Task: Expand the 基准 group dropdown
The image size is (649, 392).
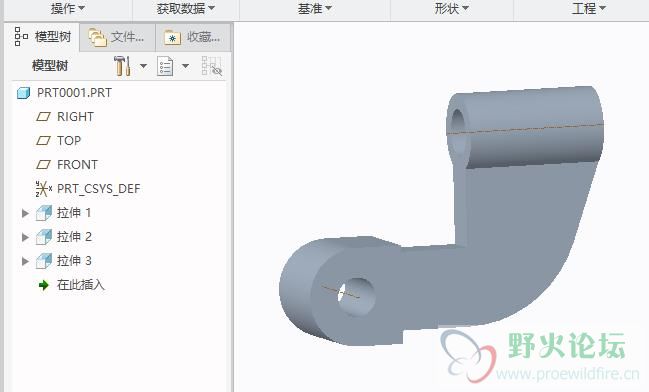Action: [315, 8]
